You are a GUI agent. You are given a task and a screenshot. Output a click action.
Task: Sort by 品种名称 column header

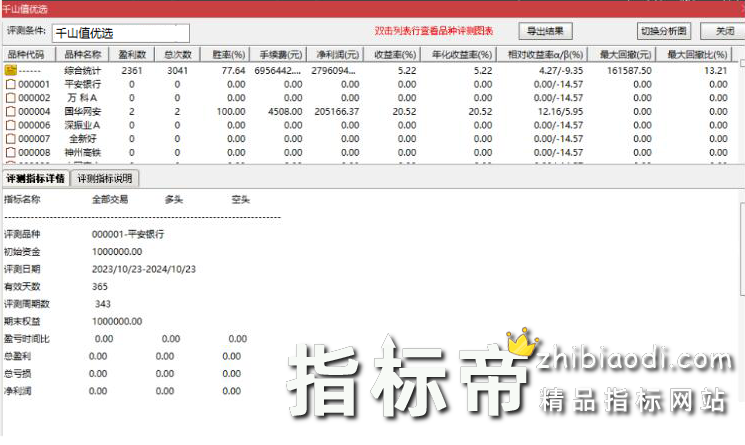82,55
